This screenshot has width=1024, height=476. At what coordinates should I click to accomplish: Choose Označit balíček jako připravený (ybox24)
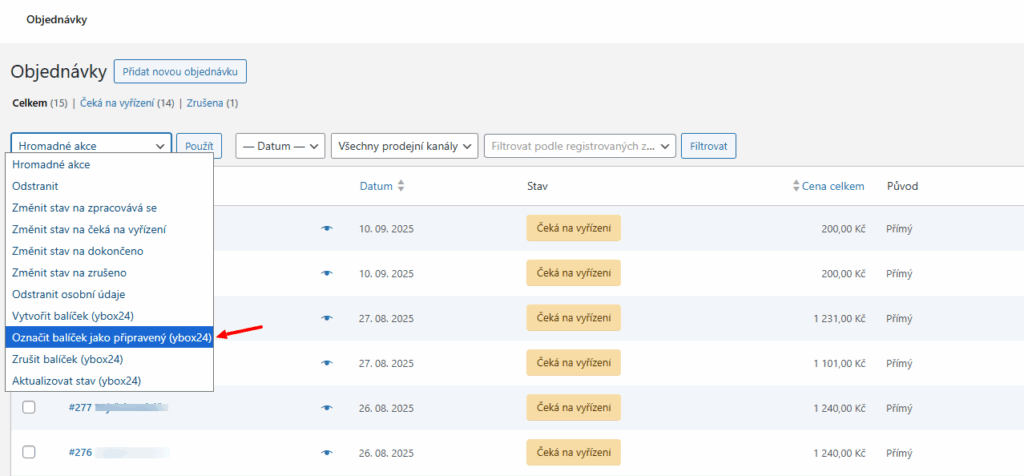(111, 338)
